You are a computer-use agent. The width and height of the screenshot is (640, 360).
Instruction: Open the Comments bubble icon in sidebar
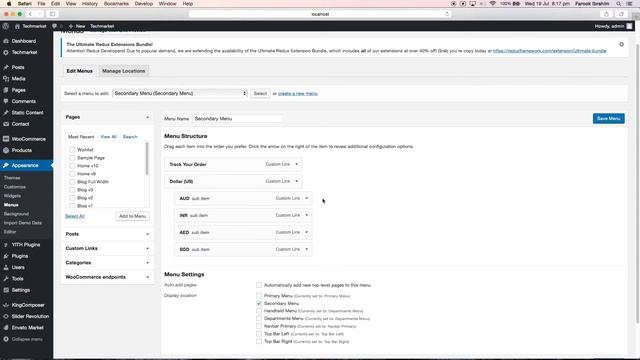[x=6, y=101]
